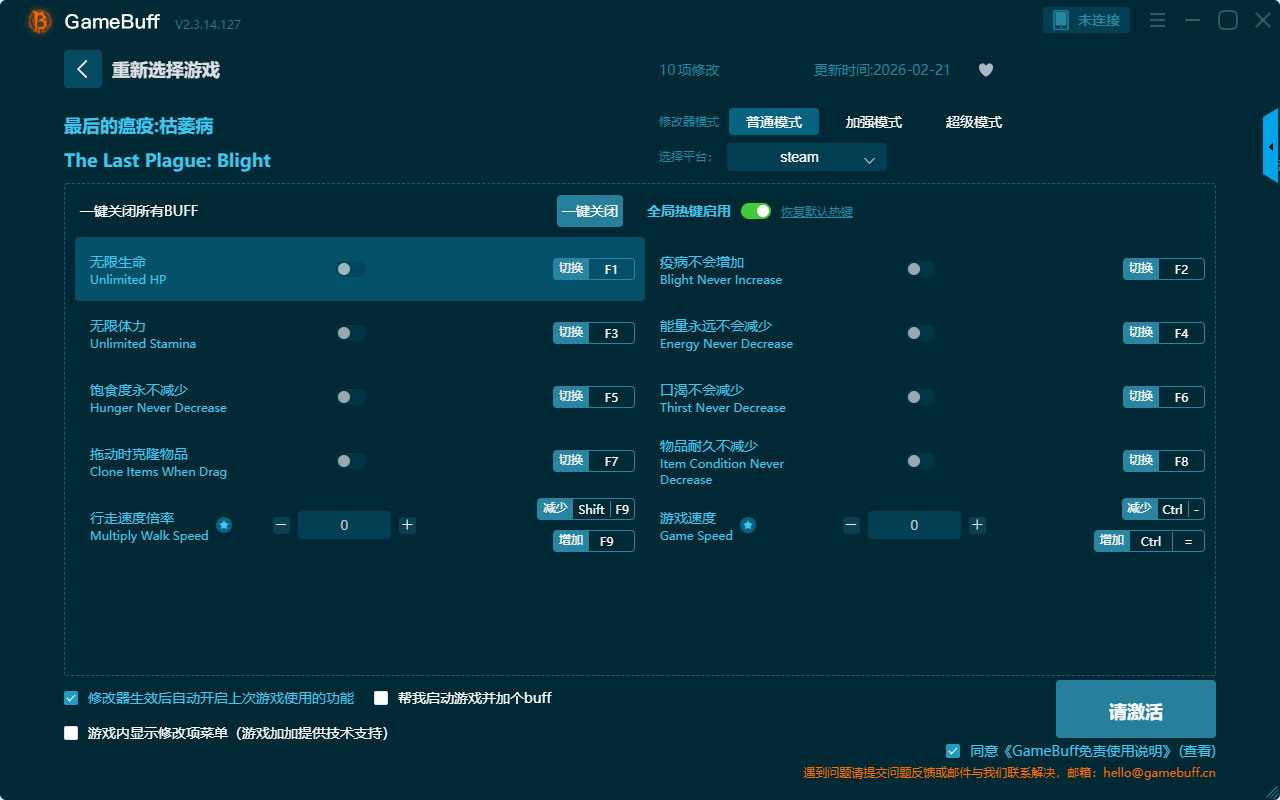Image resolution: width=1280 pixels, height=800 pixels.
Task: Select 超级模式 mode tab
Action: tap(973, 122)
